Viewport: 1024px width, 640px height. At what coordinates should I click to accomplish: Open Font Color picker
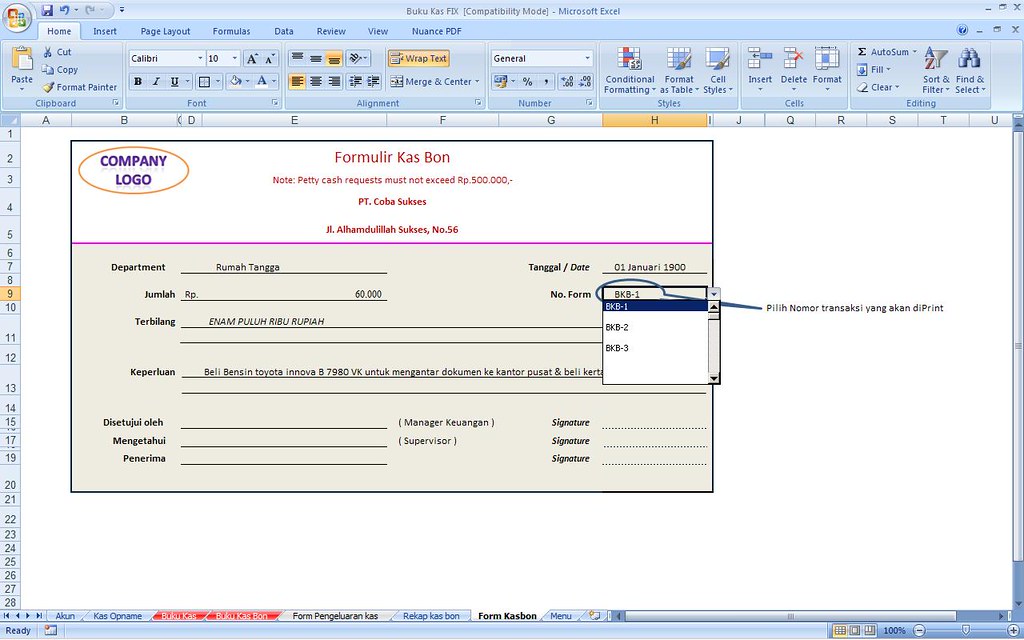point(261,82)
